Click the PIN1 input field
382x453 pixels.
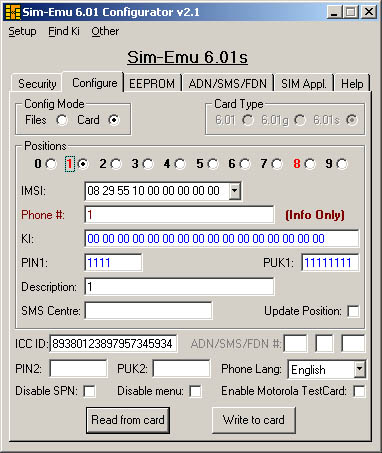pos(113,263)
